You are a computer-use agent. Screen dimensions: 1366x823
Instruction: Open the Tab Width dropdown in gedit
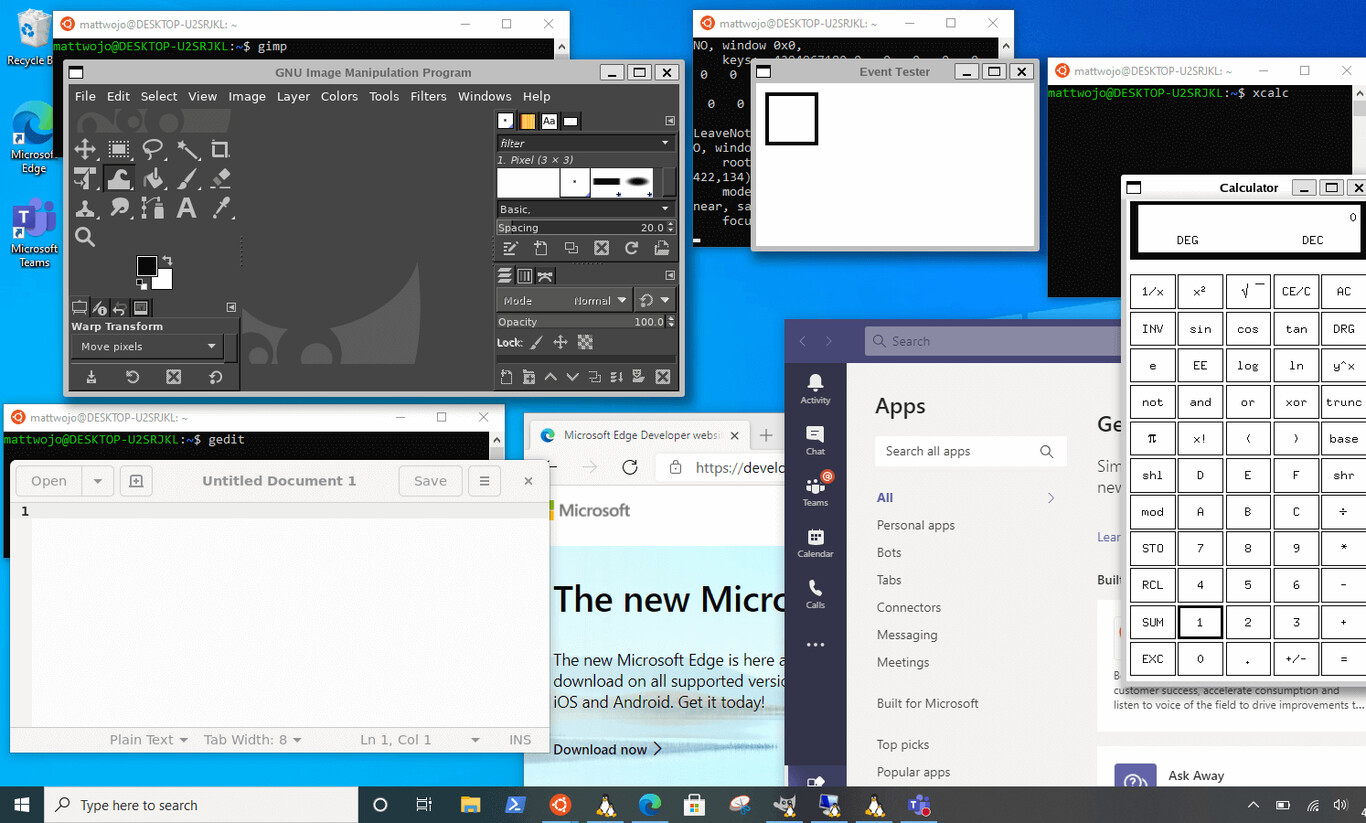(x=253, y=739)
